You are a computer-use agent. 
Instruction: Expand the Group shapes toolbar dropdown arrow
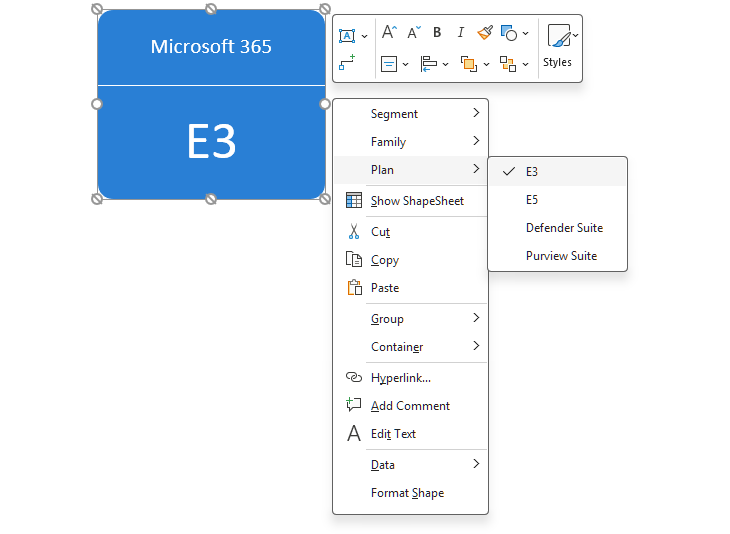click(x=526, y=64)
